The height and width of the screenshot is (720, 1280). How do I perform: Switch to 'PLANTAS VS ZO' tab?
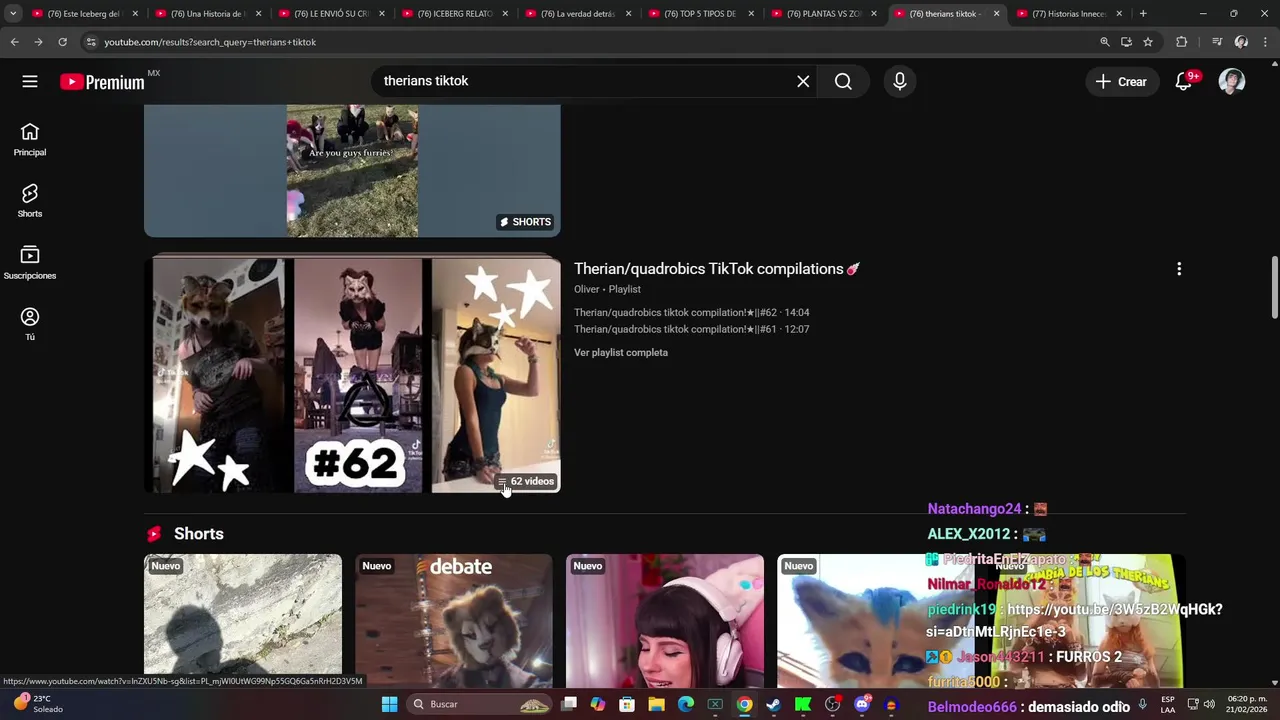[824, 14]
